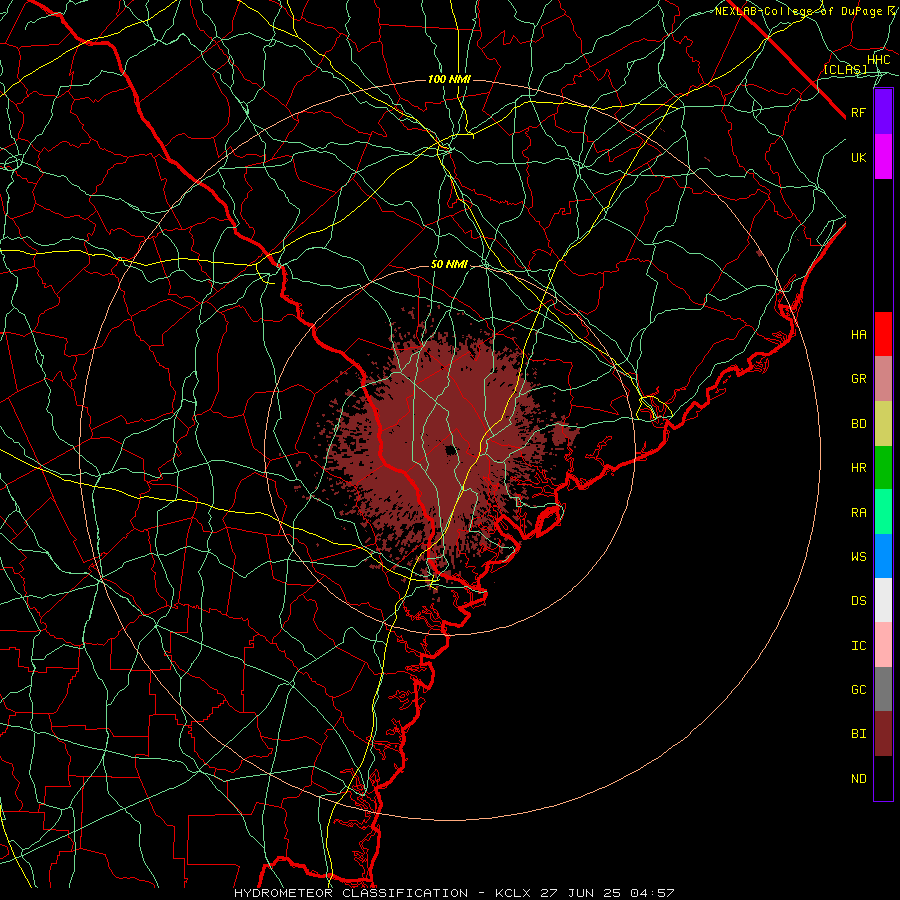900x900 pixels.
Task: Select the yellow BD legend swatch
Action: coord(883,423)
